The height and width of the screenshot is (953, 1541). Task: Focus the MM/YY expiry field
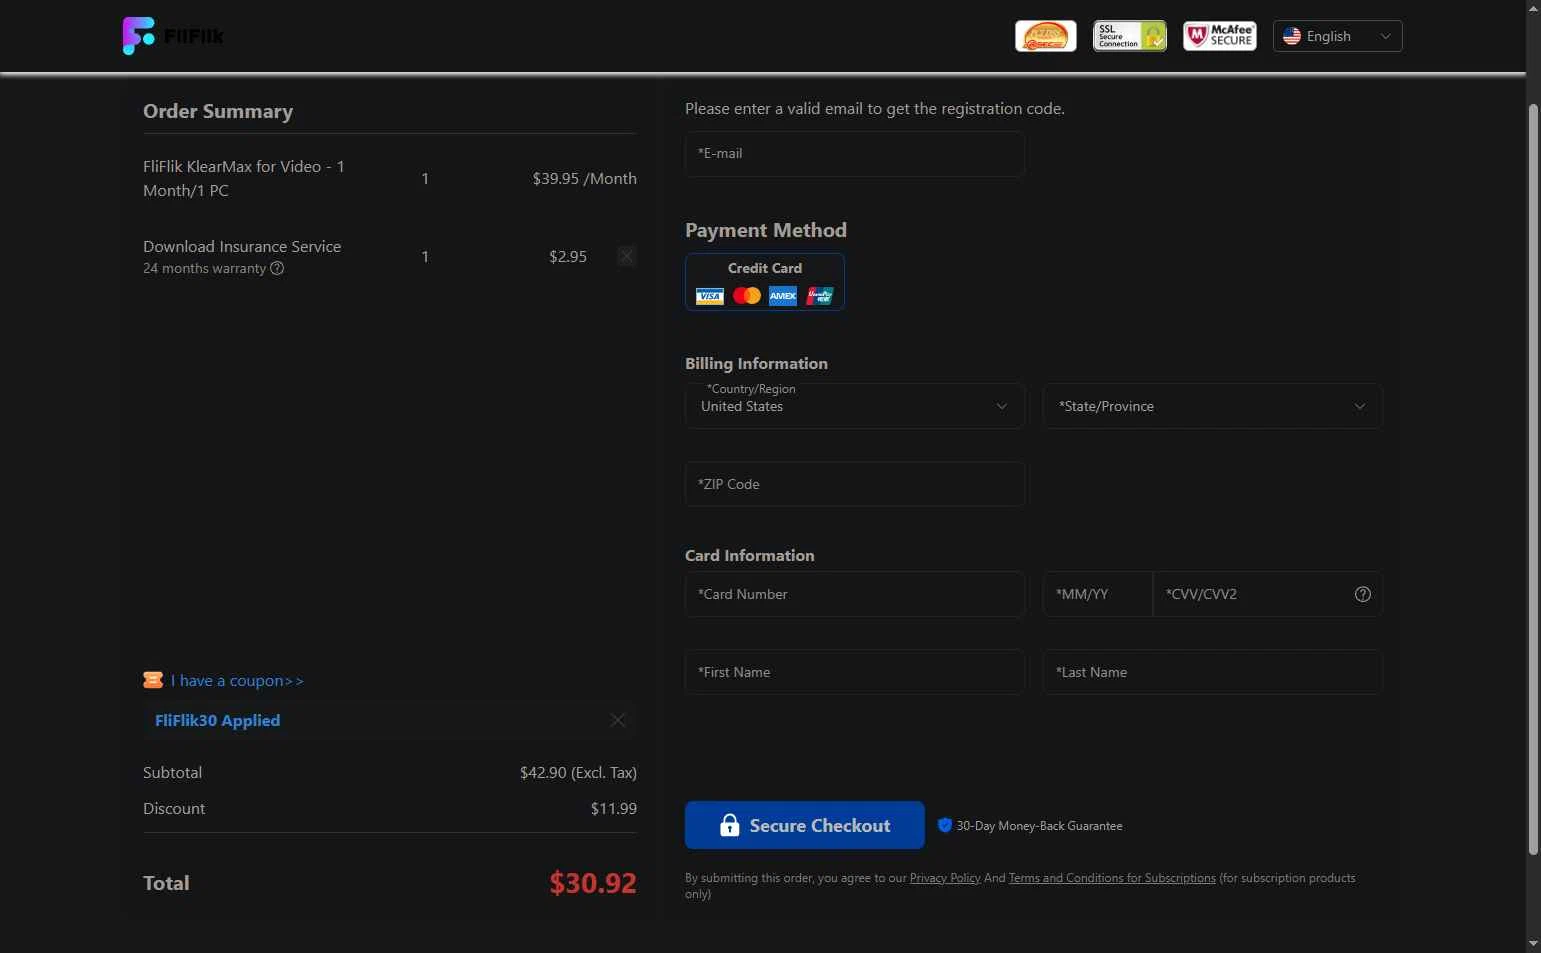1098,594
